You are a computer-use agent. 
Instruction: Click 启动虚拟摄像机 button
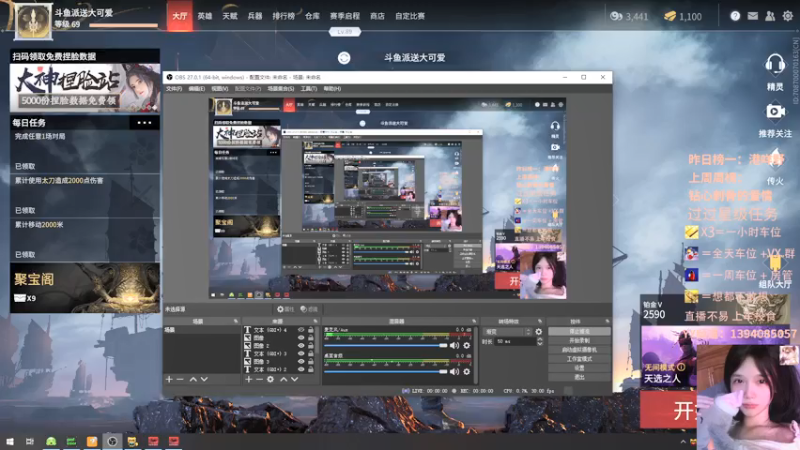coord(579,349)
